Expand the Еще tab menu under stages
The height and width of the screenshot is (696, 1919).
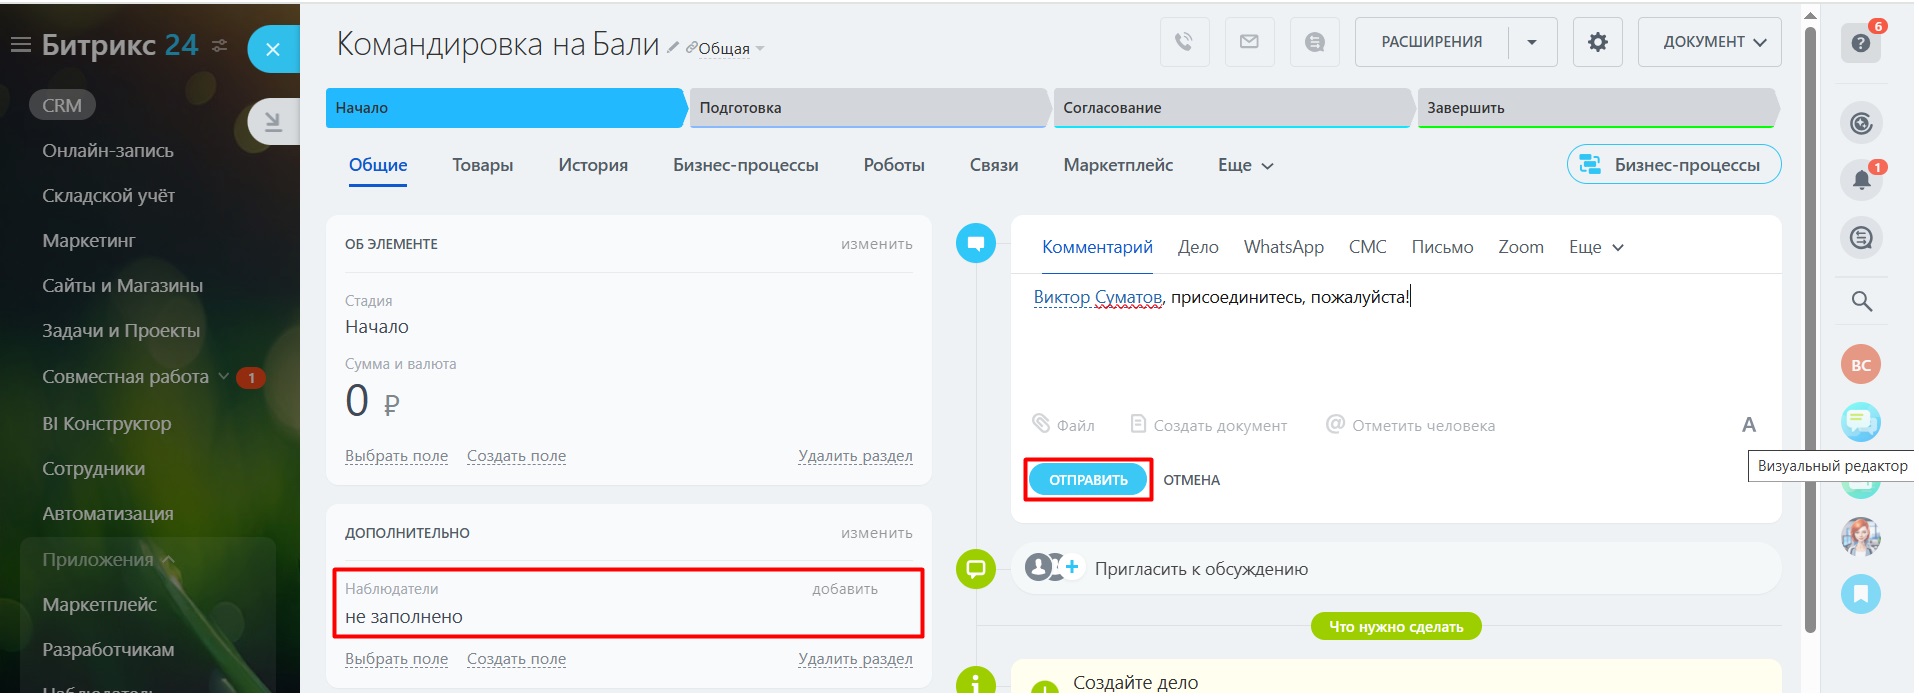coord(1245,165)
